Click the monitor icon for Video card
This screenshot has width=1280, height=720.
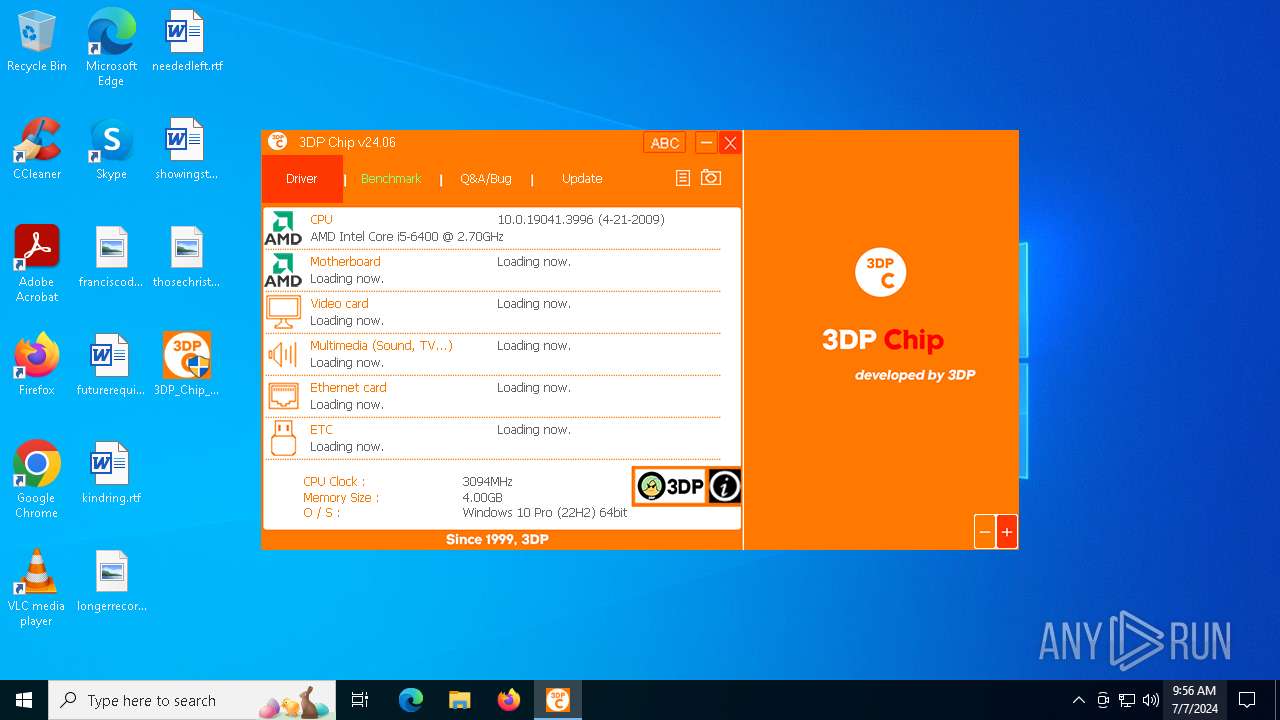[x=283, y=312]
